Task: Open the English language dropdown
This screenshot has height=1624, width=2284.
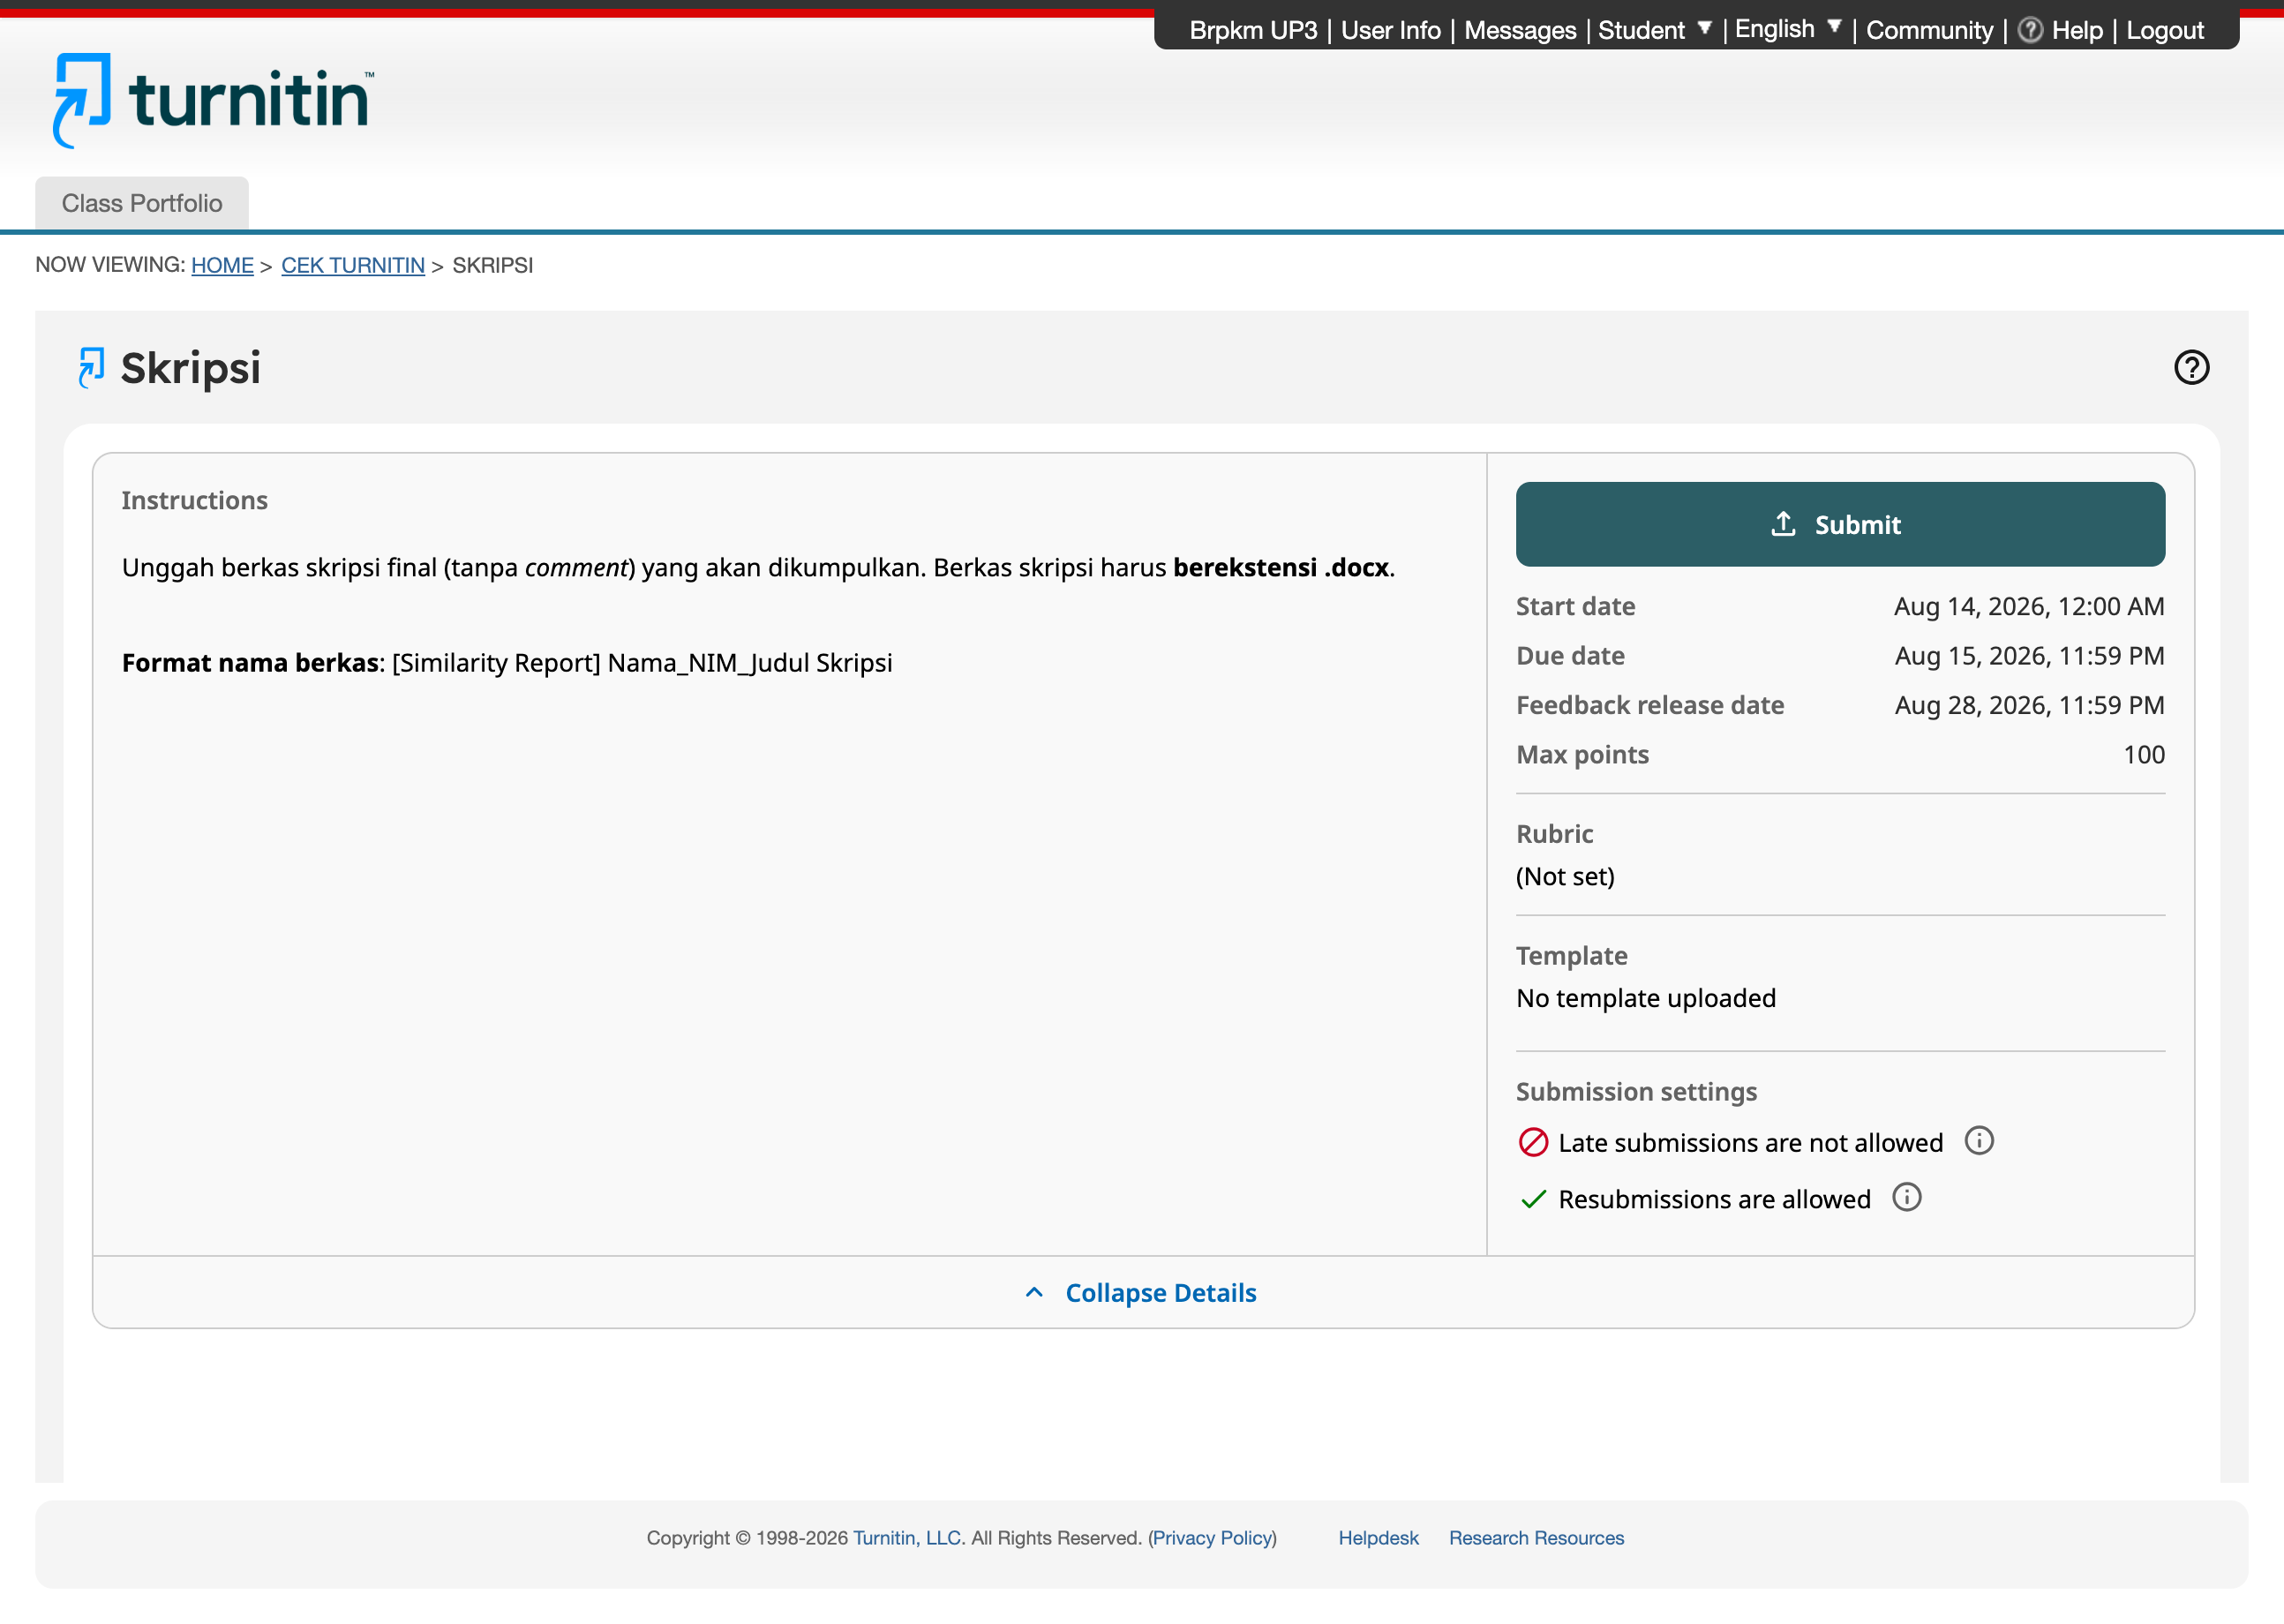Action: coord(1787,29)
